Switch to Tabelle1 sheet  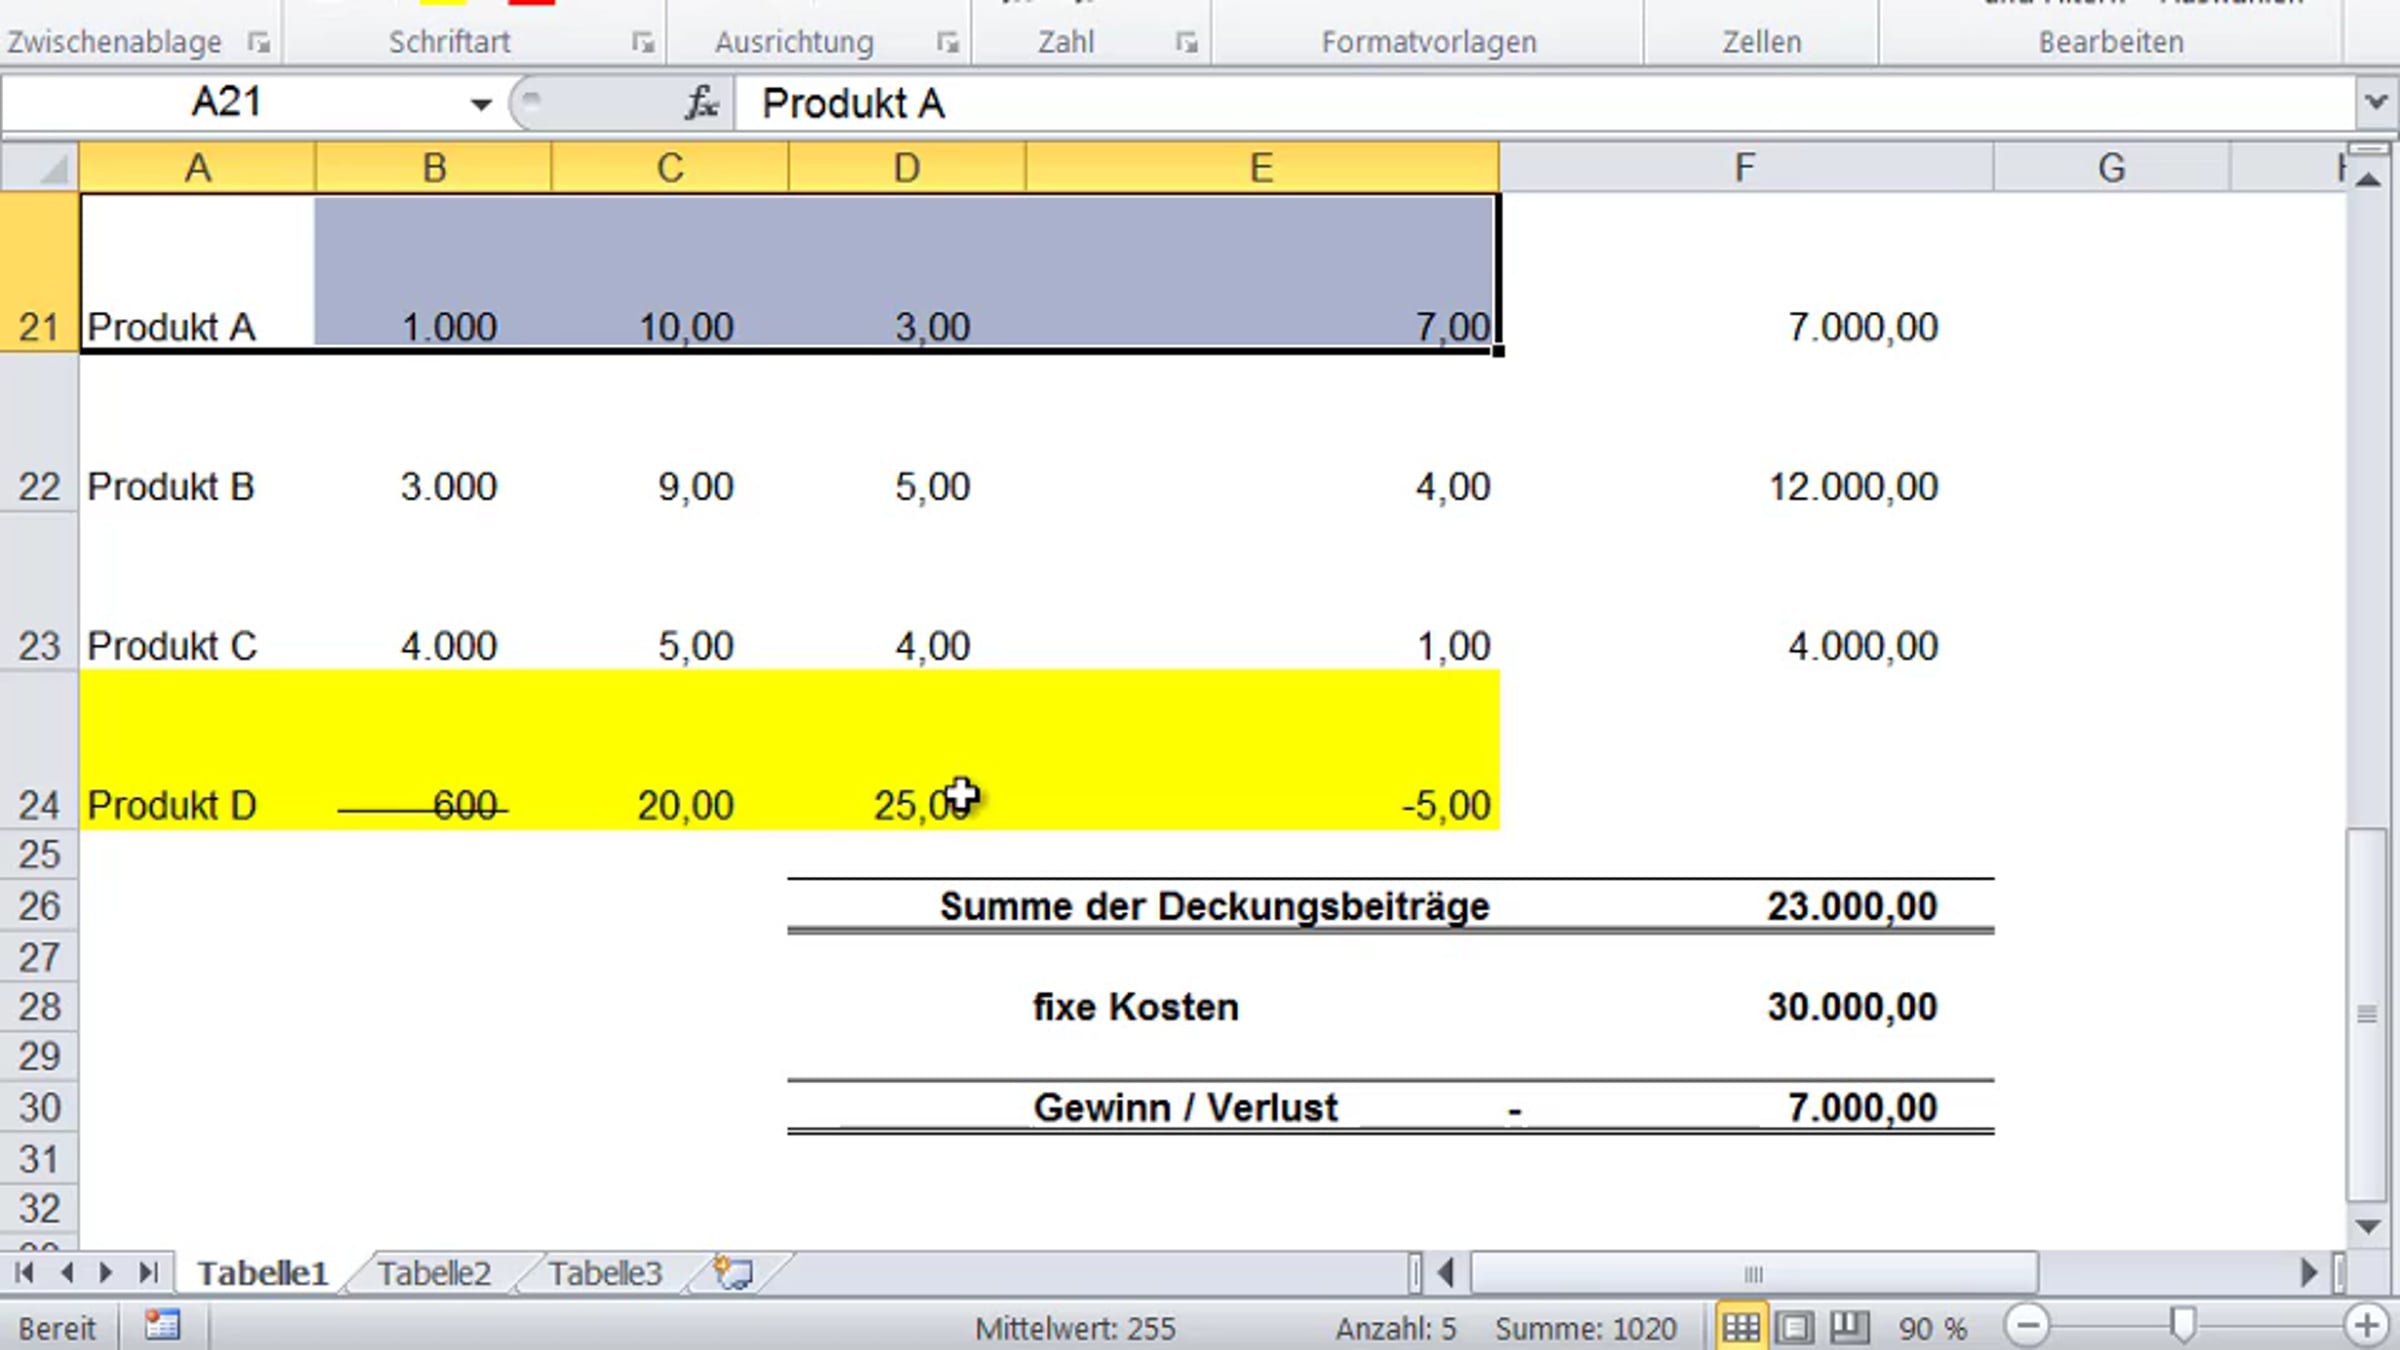262,1273
